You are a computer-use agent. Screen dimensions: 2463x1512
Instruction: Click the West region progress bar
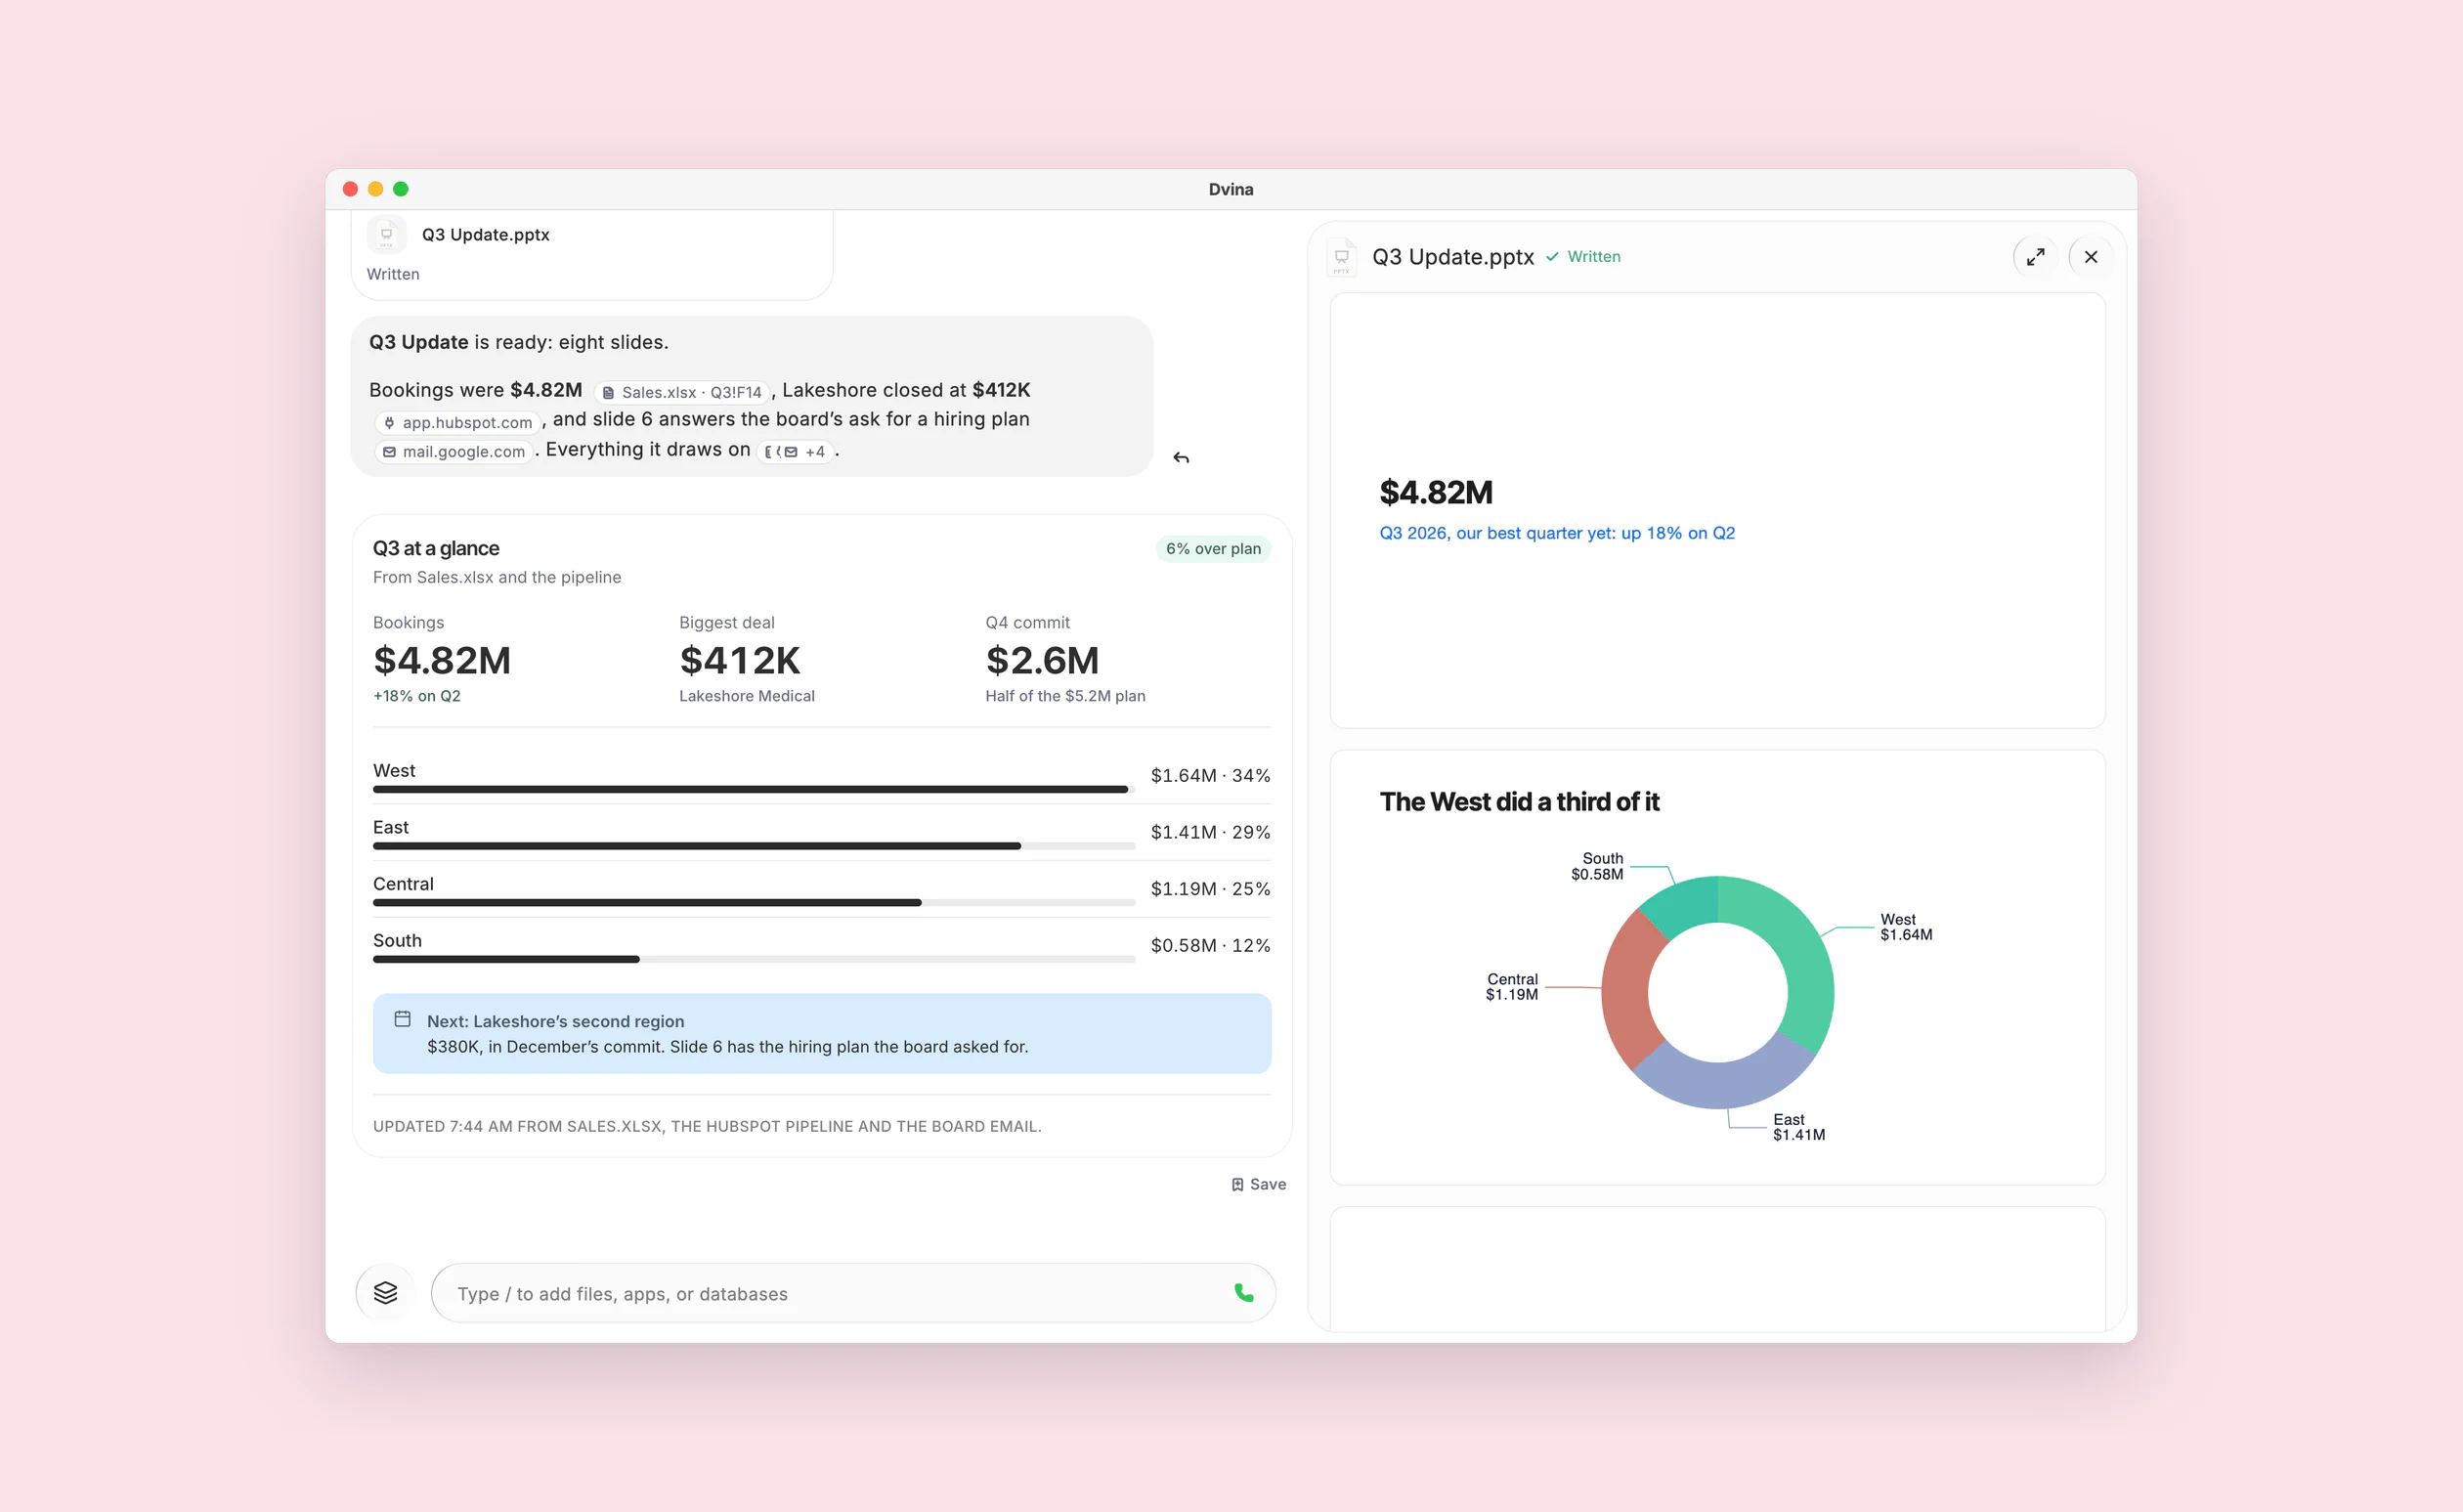click(x=753, y=789)
